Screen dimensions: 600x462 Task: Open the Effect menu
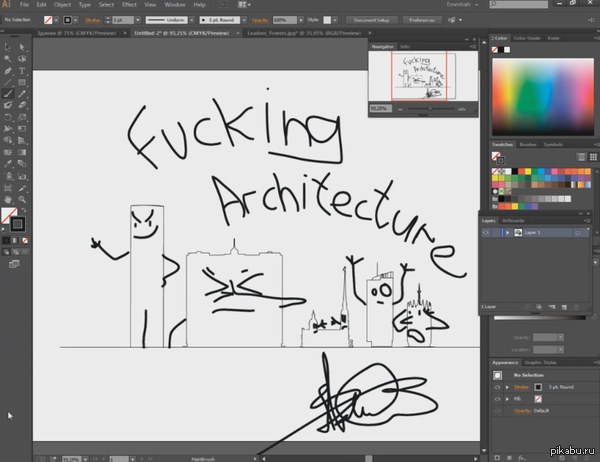pos(129,5)
